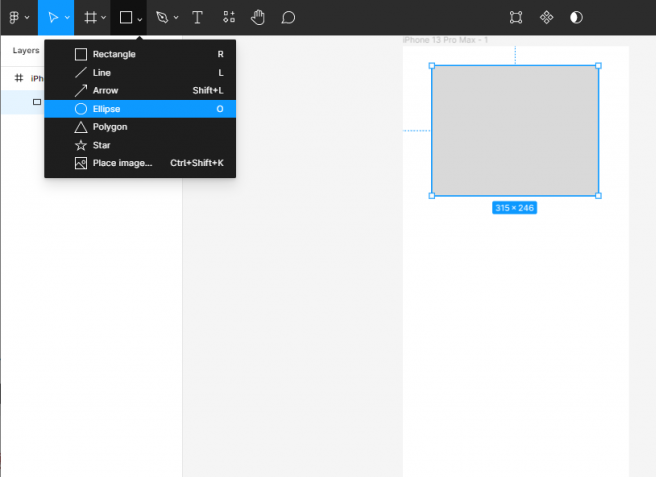
Task: Open the Resources panel icon
Action: pos(229,17)
